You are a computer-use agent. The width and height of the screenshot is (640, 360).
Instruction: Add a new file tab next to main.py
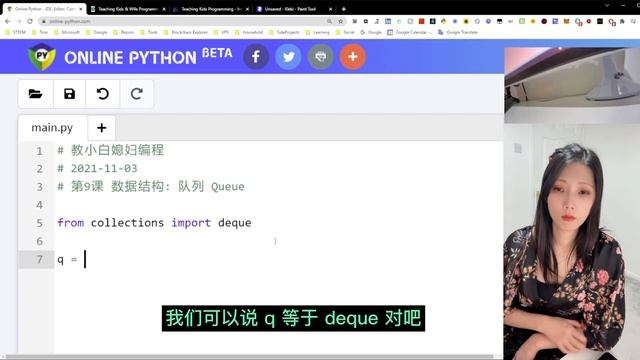[x=102, y=128]
